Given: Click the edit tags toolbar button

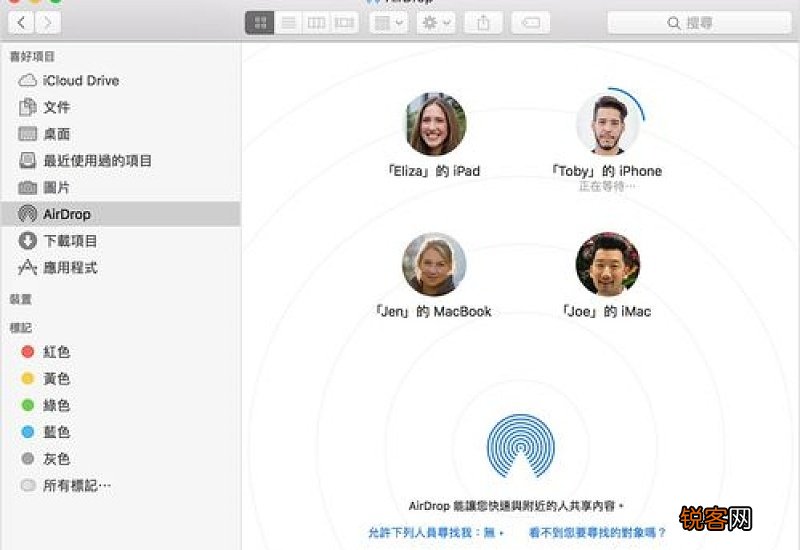Looking at the screenshot, I should click(531, 23).
